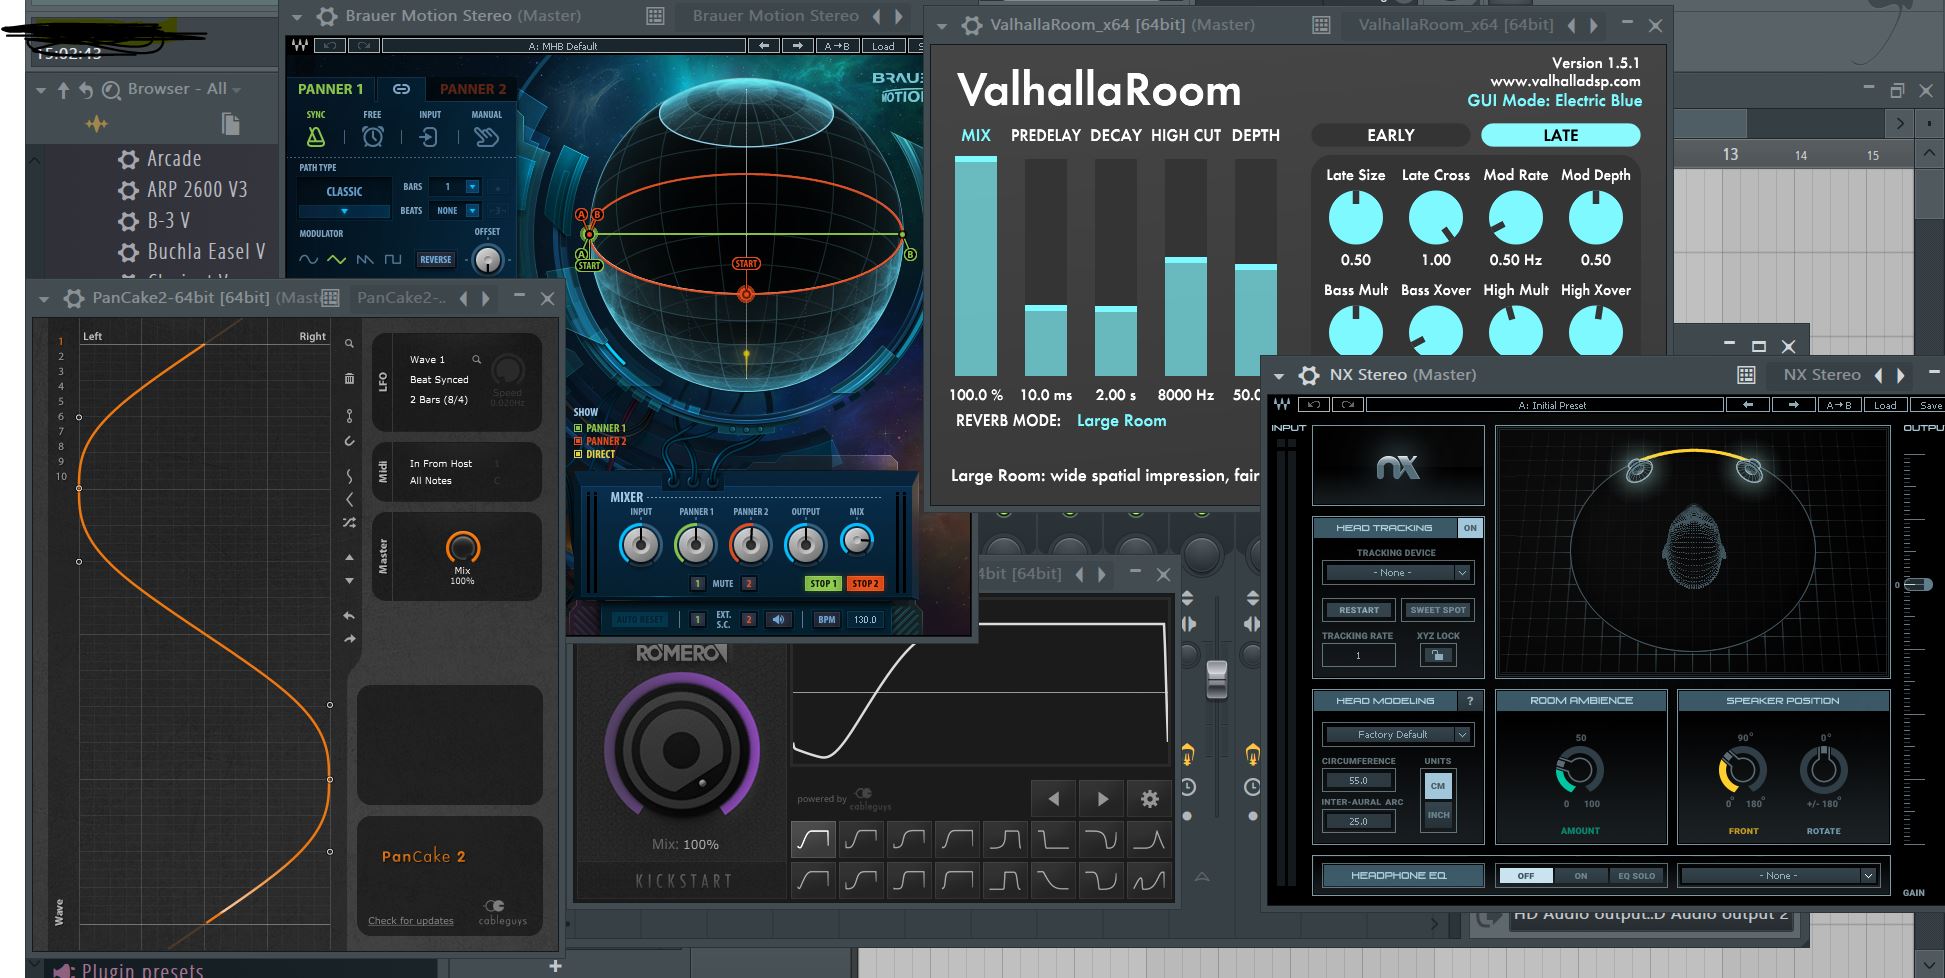The width and height of the screenshot is (1945, 978).
Task: Choose the Input trigger mode icon
Action: pos(429,136)
